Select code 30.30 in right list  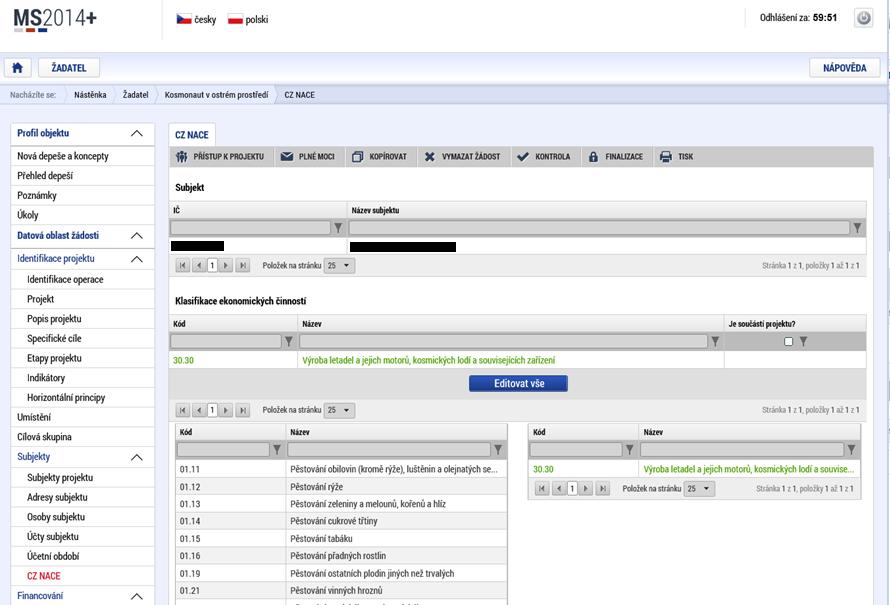pyautogui.click(x=543, y=469)
